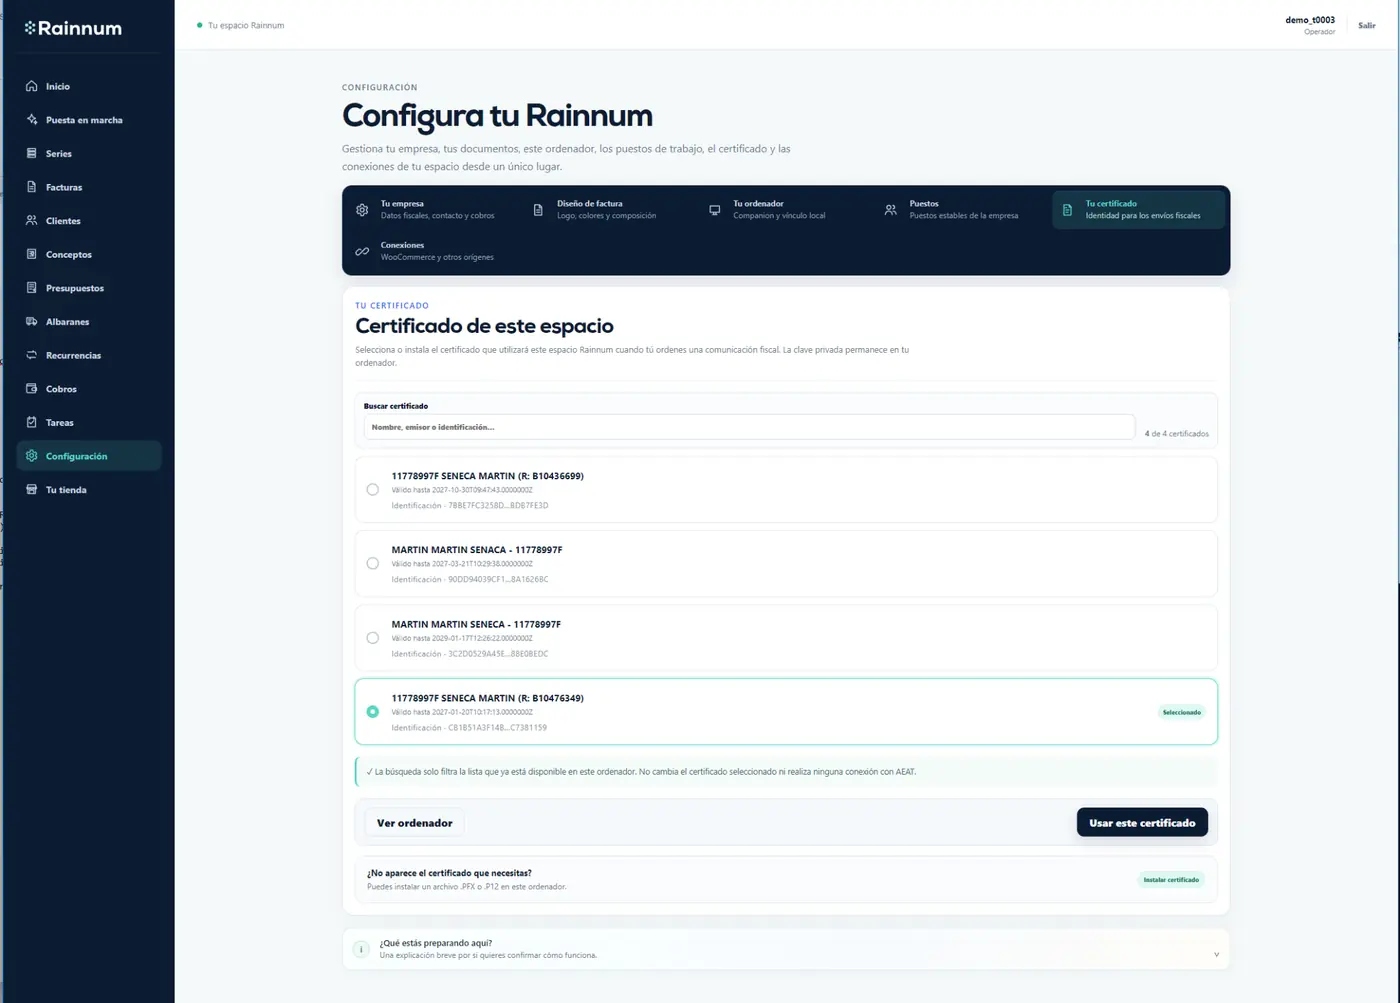Click the Tareas checklist icon
The height and width of the screenshot is (1003, 1400).
click(31, 422)
